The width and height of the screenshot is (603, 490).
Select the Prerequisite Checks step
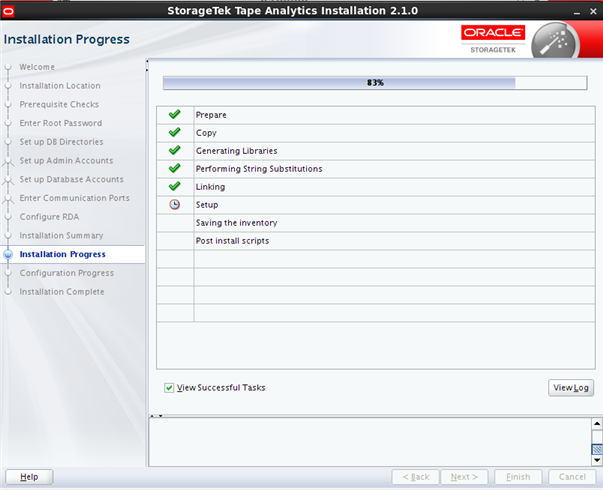59,104
